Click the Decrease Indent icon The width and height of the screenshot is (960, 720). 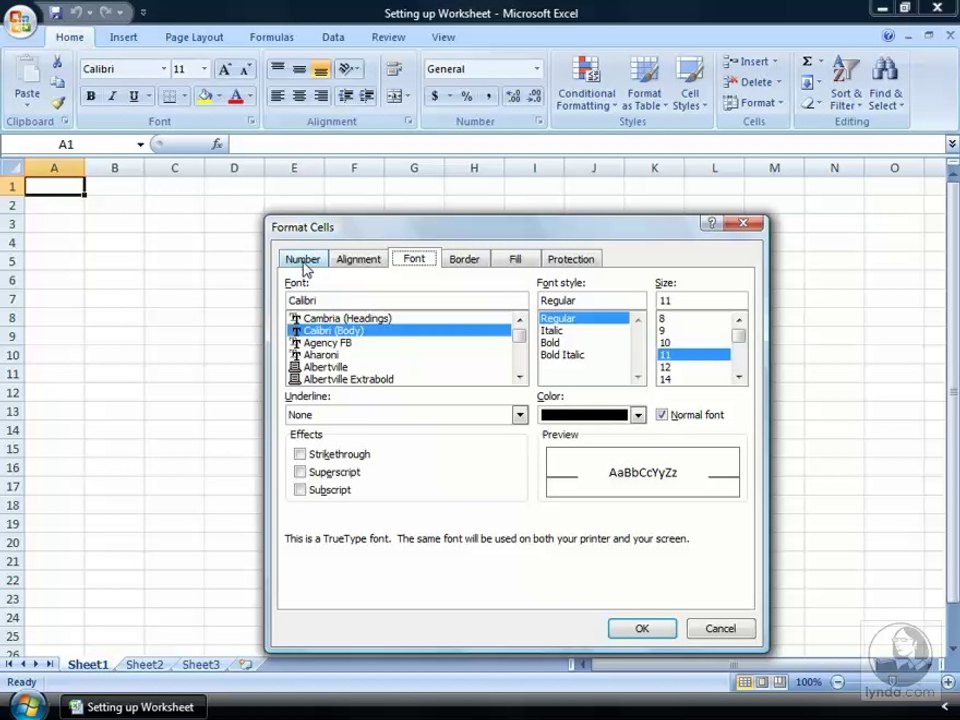[x=346, y=96]
